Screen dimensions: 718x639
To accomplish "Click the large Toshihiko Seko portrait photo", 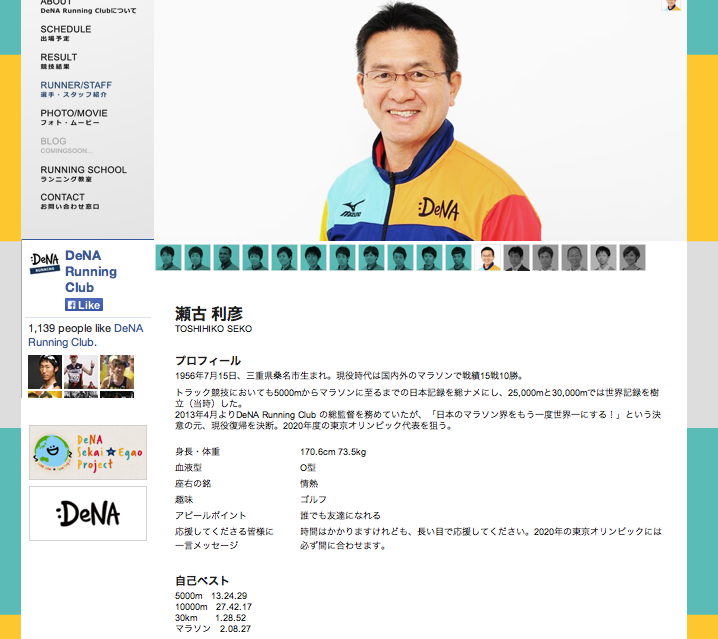I will 420,120.
